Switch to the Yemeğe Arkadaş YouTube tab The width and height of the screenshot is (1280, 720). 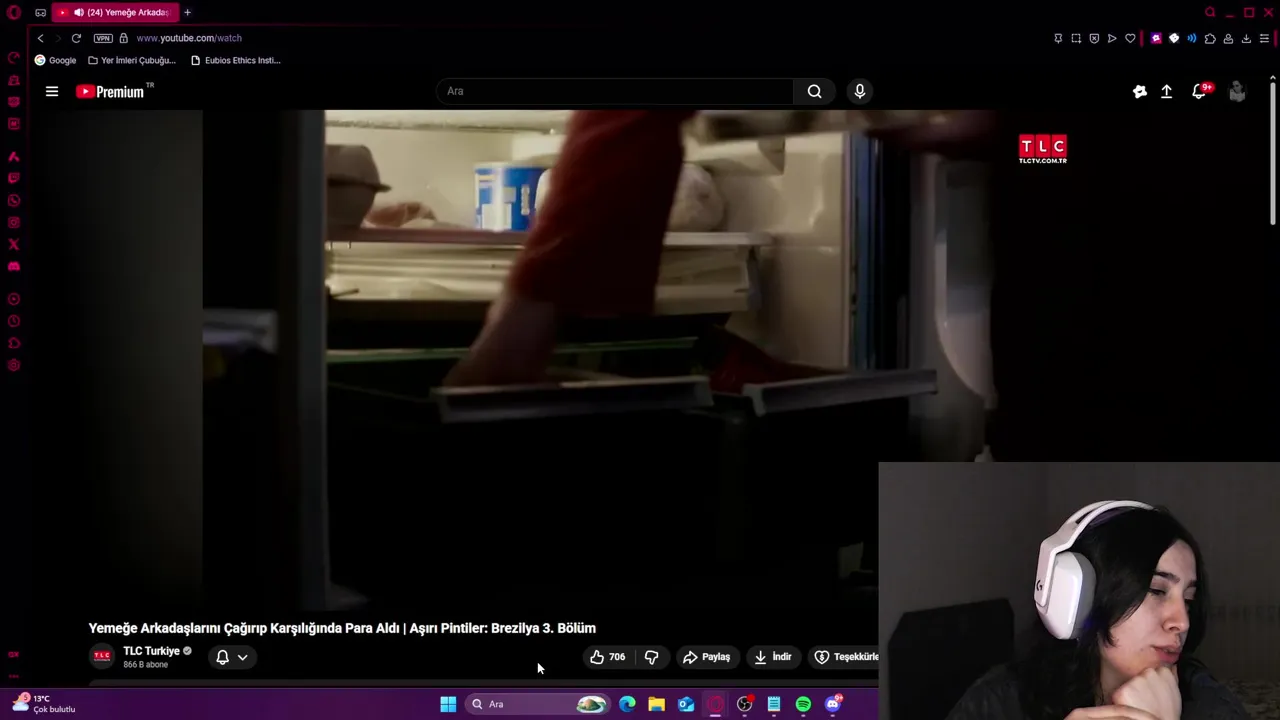pos(115,12)
